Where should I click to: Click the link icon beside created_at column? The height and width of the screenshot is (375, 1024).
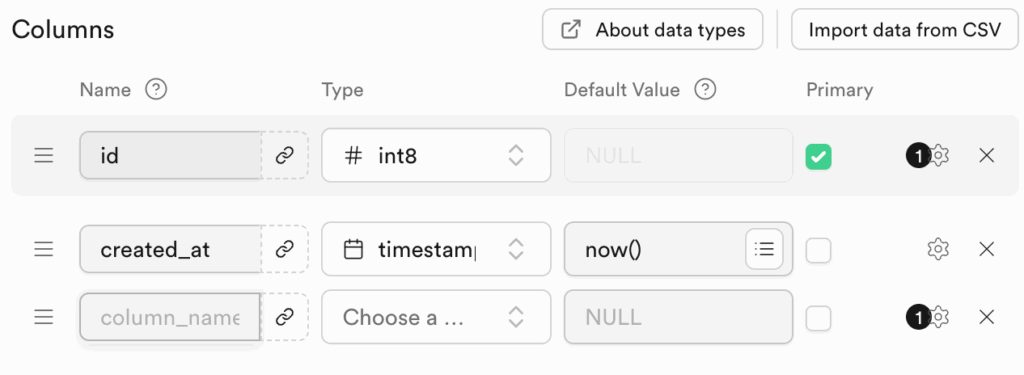click(284, 249)
